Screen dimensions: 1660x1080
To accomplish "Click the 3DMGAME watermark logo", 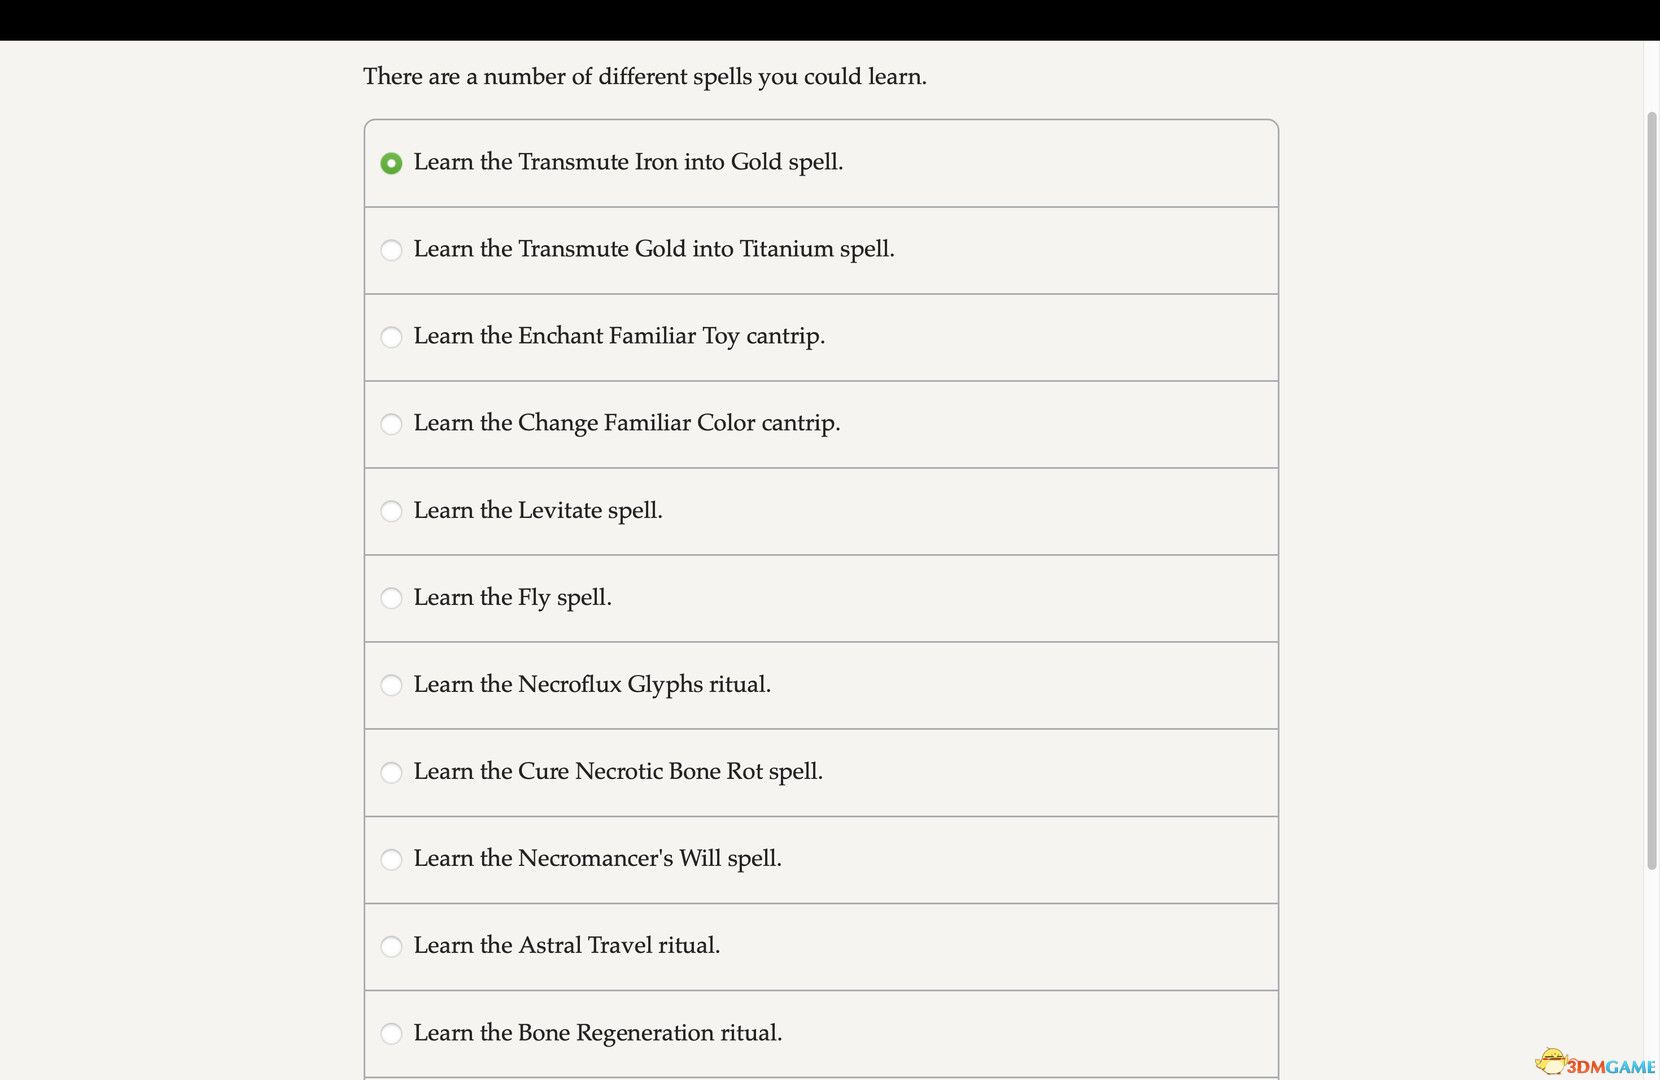I will click(1596, 1064).
